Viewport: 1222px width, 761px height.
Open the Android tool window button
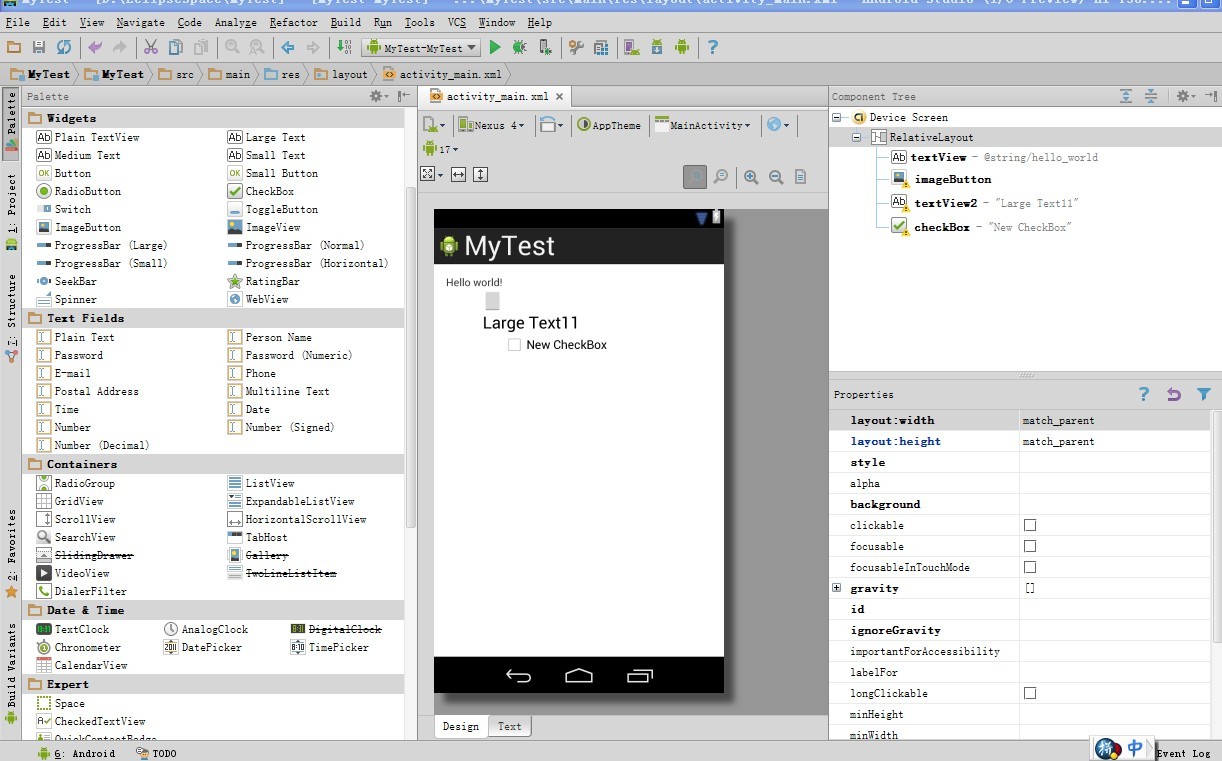77,753
